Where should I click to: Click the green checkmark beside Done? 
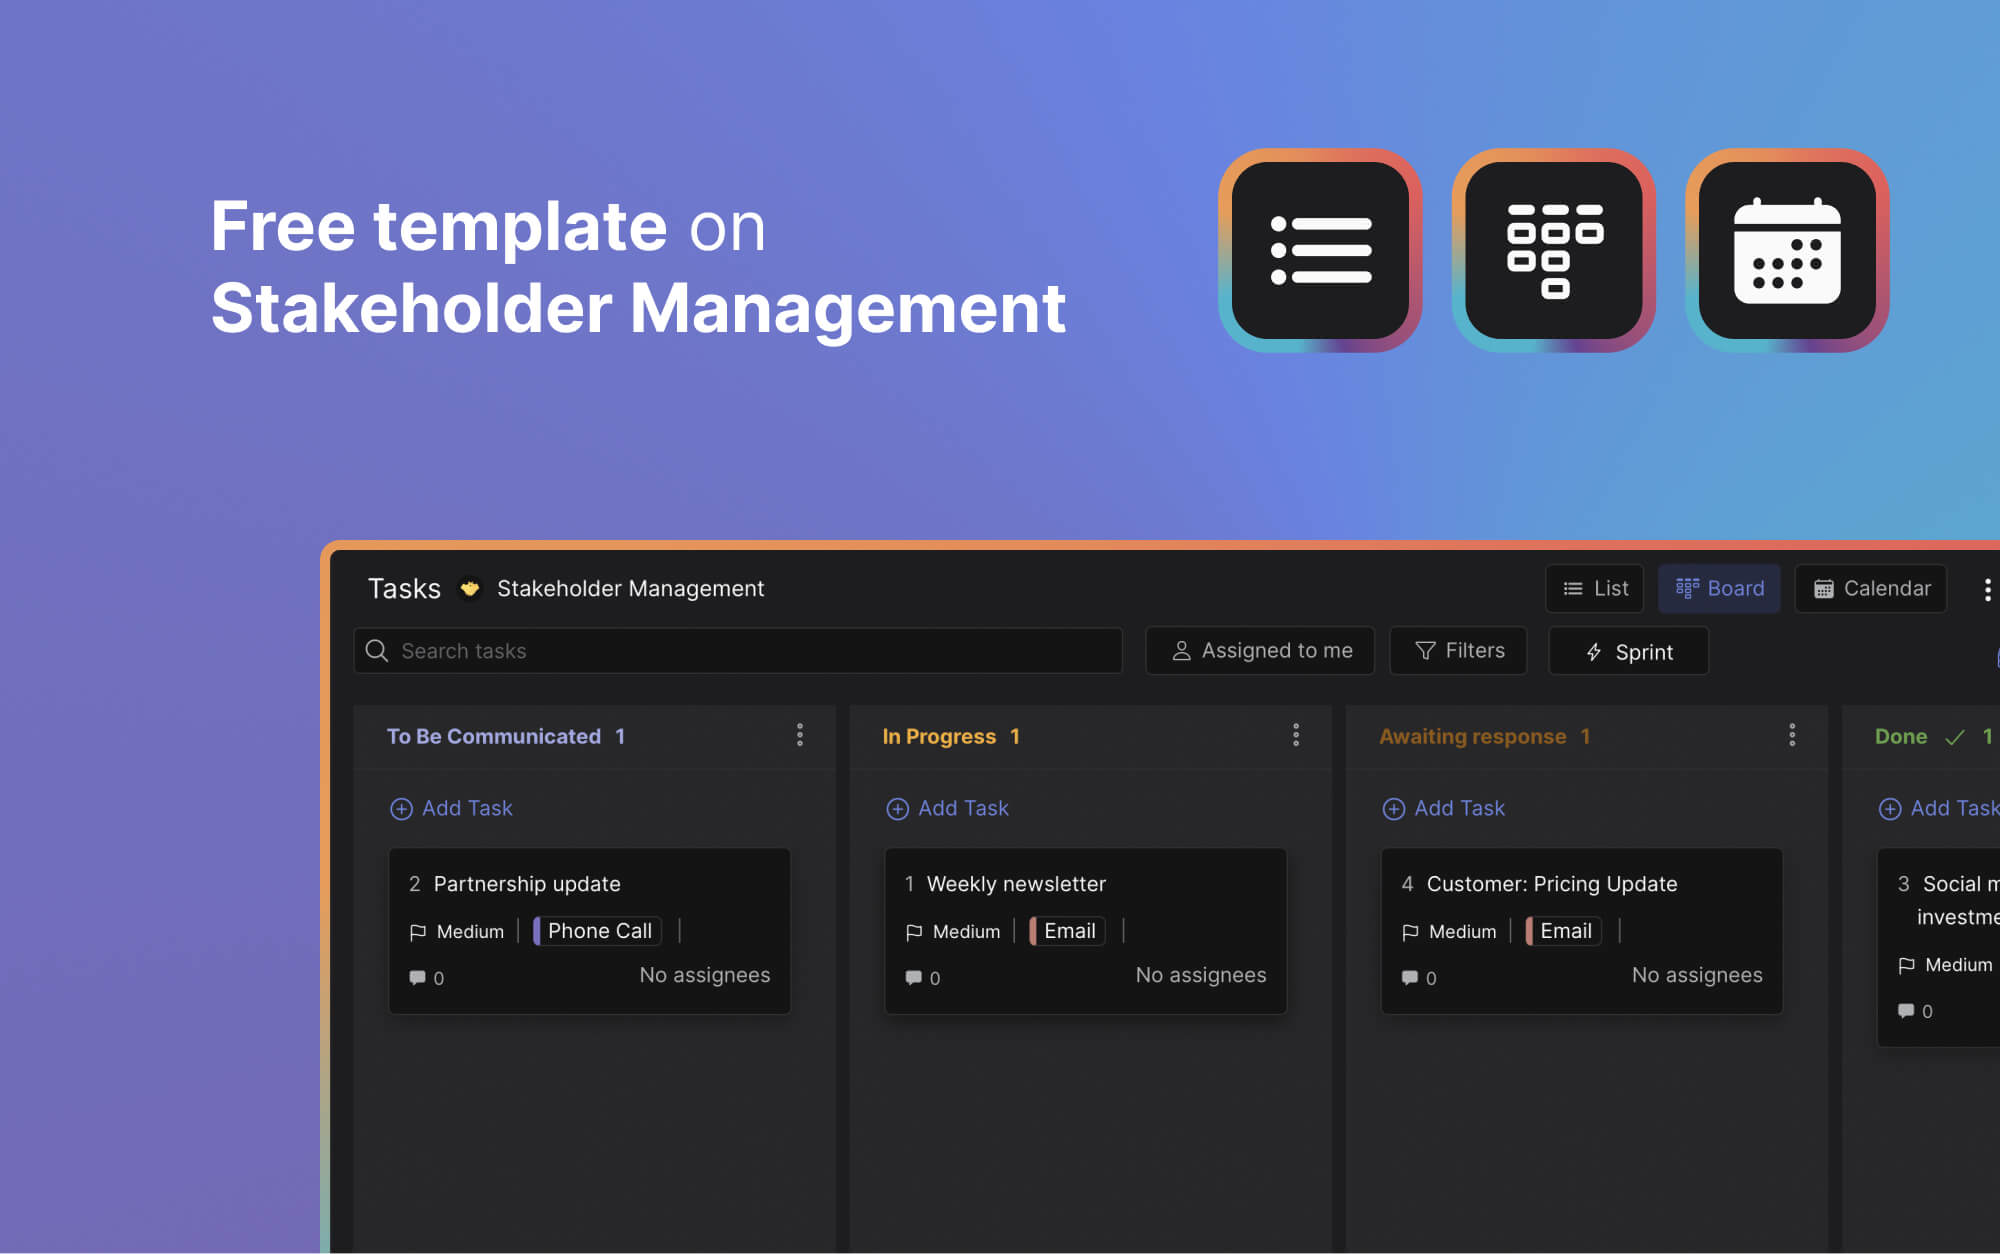pyautogui.click(x=1955, y=736)
